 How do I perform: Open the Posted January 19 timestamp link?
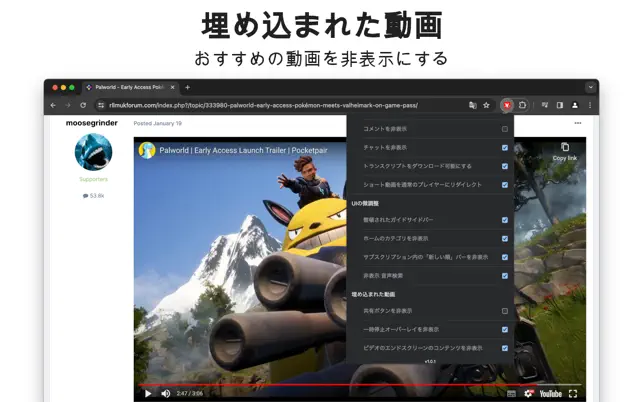[157, 123]
